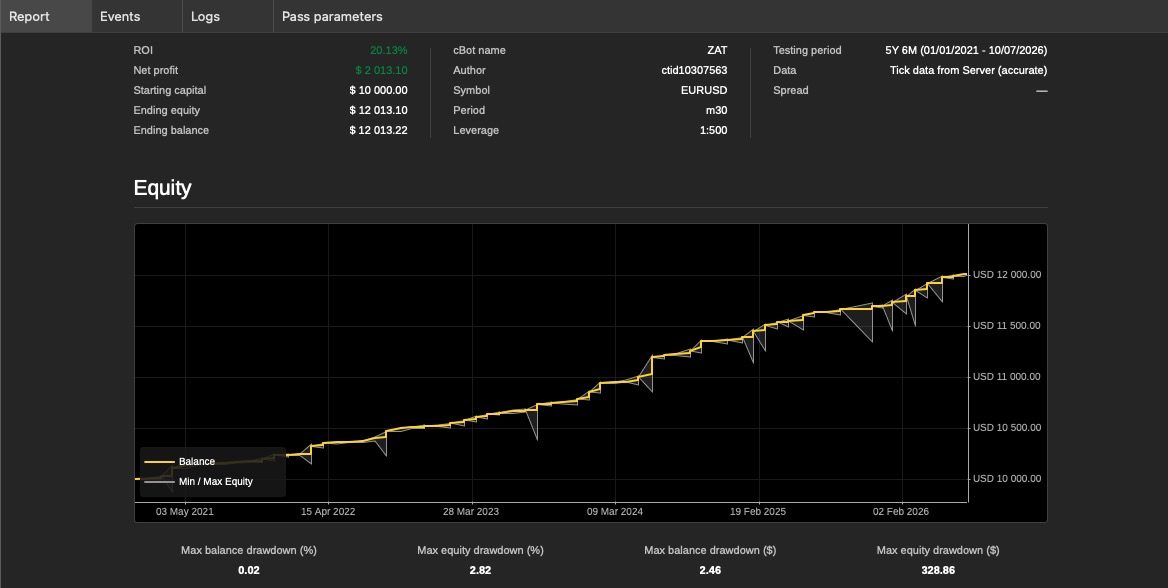The image size is (1168, 588).
Task: Click the Symbol value EURUSD
Action: click(704, 90)
